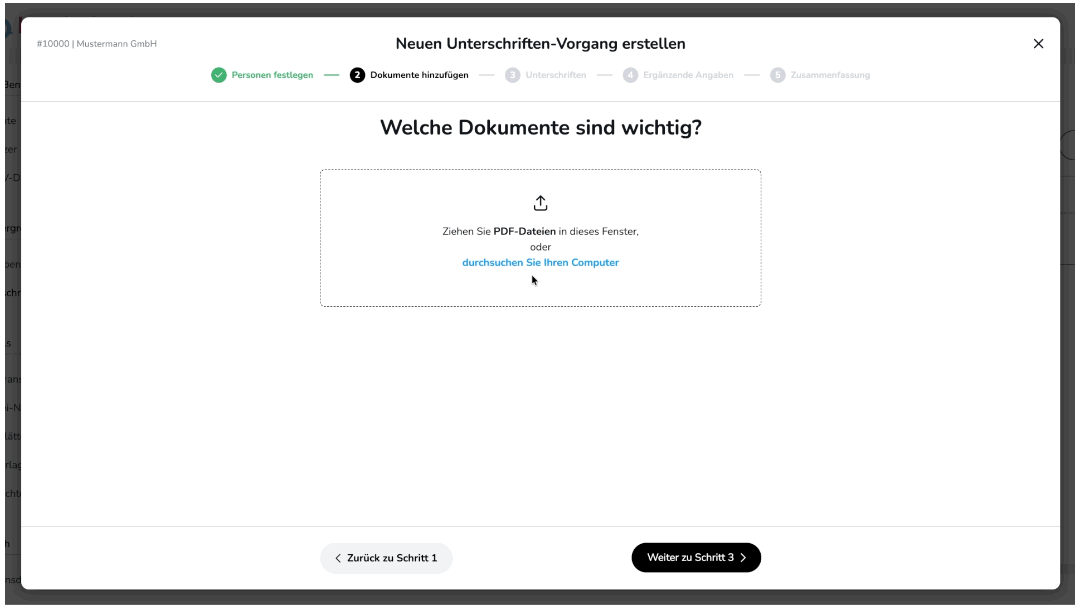Viewport: 1080px width, 608px height.
Task: Click the step 3 number circle
Action: coord(512,75)
